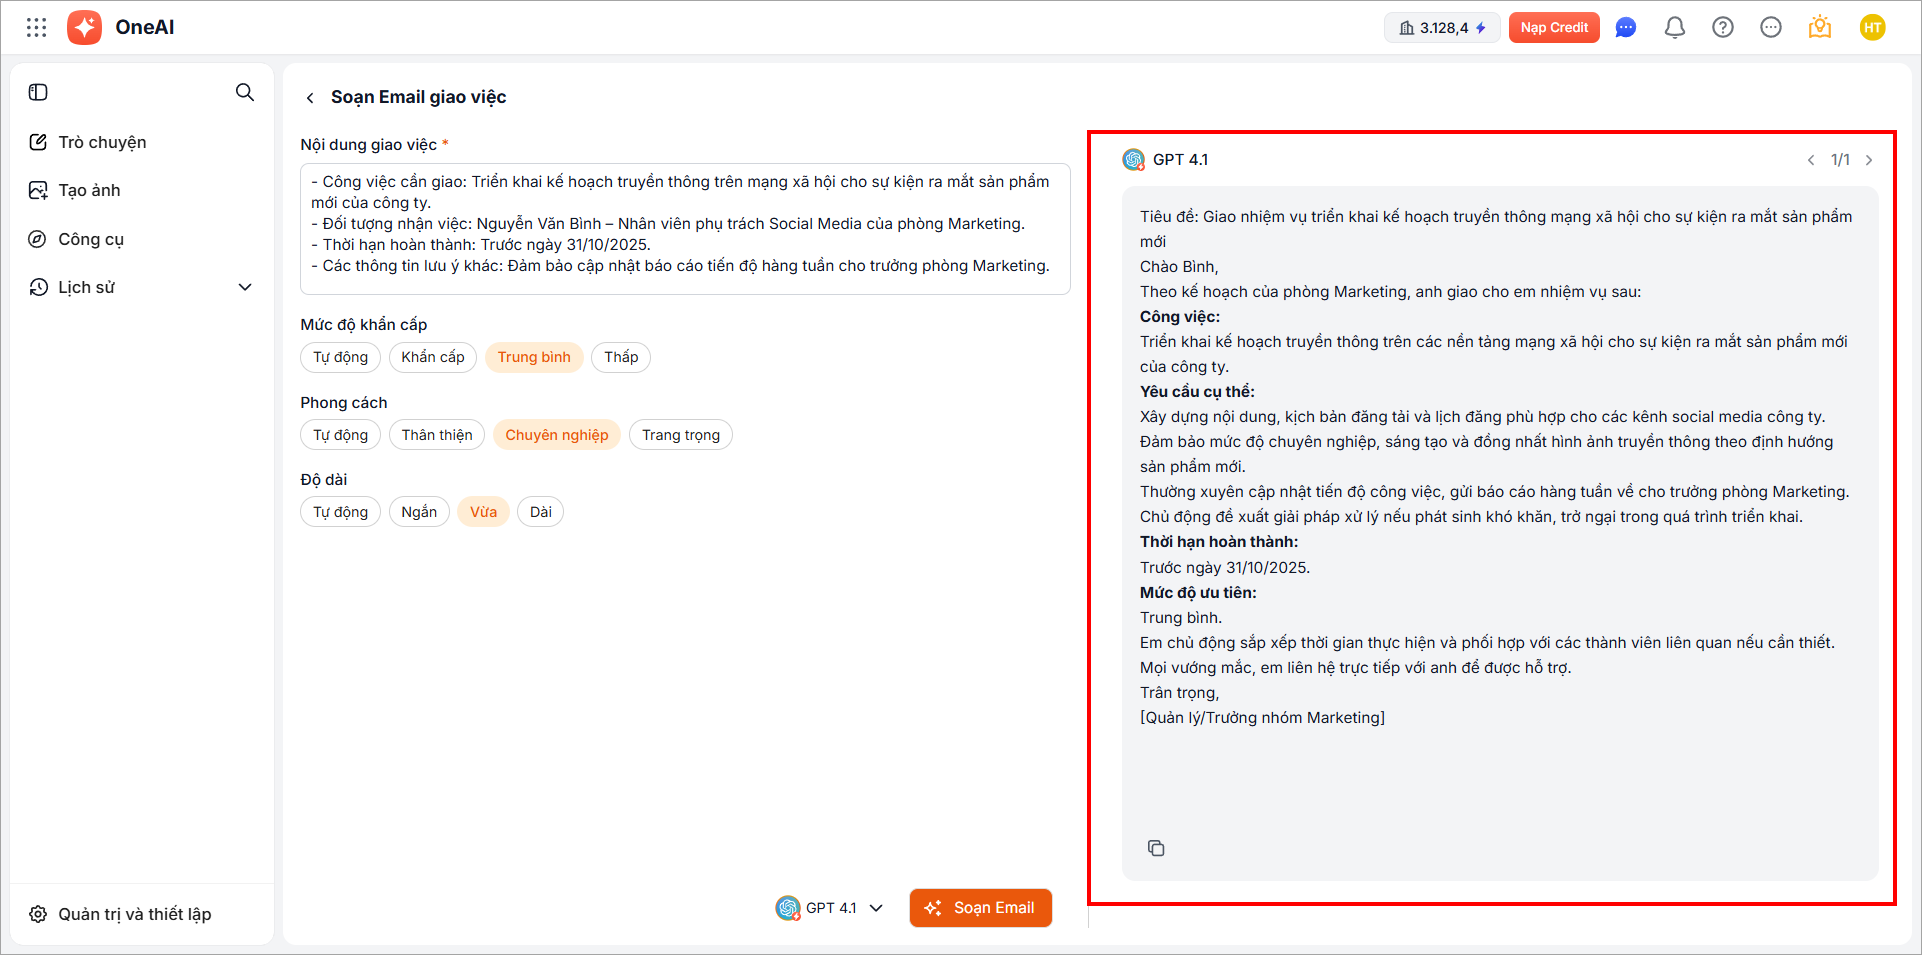Set style to Trang trọng
This screenshot has height=955, width=1922.
pyautogui.click(x=681, y=435)
